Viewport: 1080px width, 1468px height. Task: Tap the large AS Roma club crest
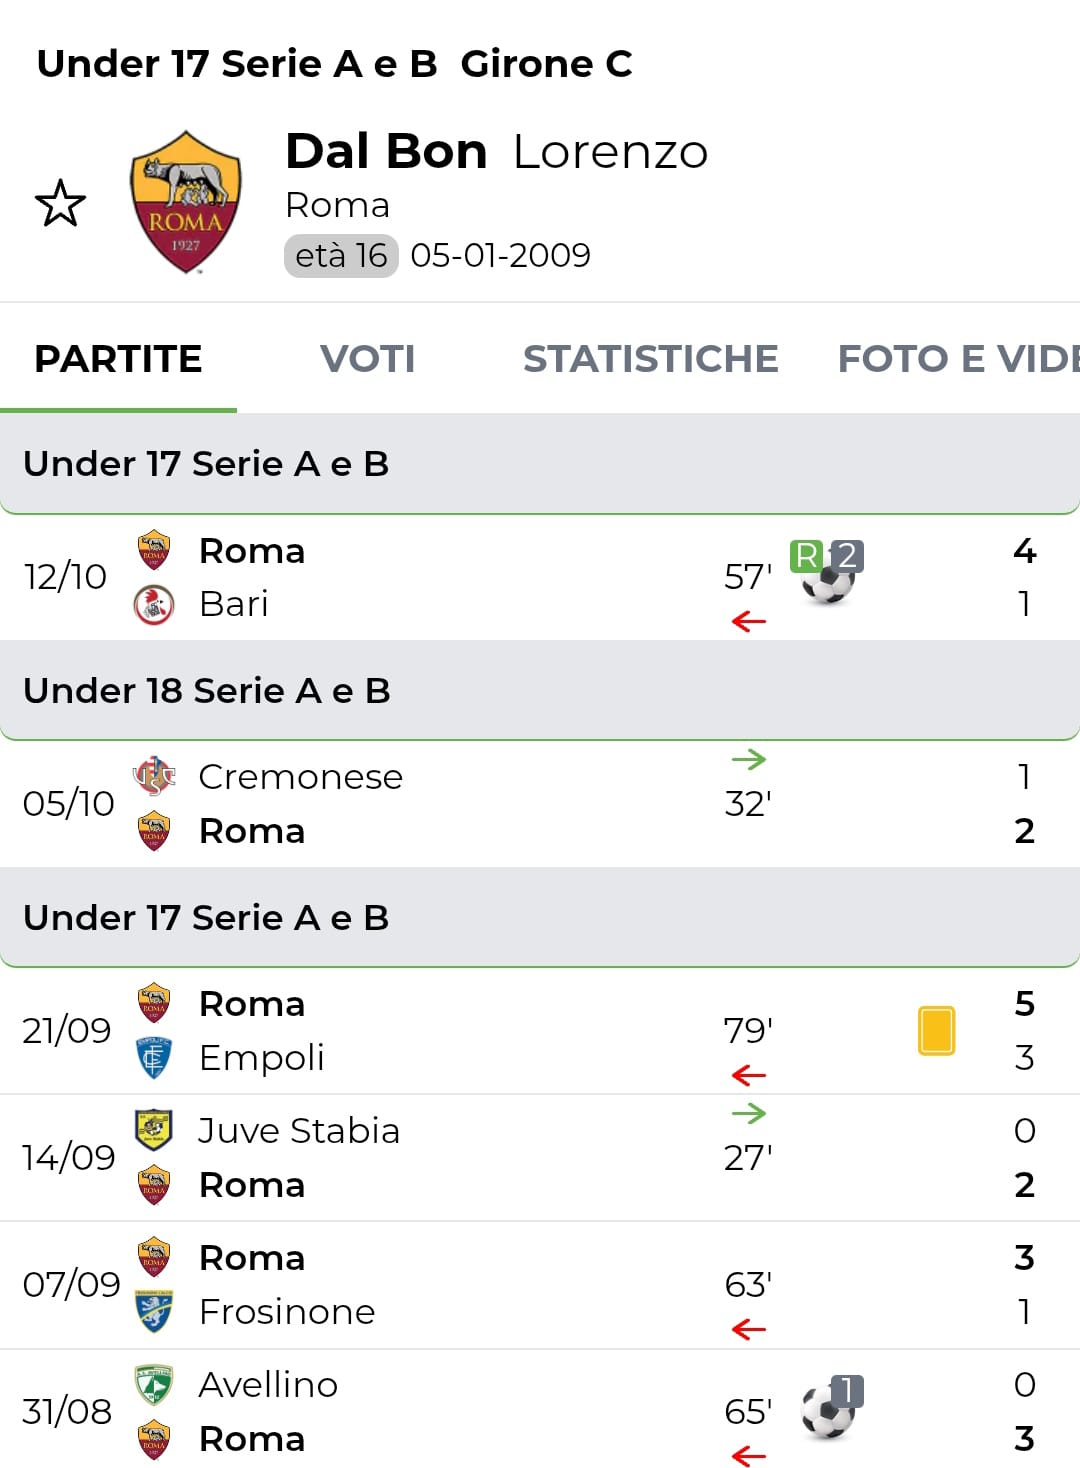pyautogui.click(x=186, y=203)
